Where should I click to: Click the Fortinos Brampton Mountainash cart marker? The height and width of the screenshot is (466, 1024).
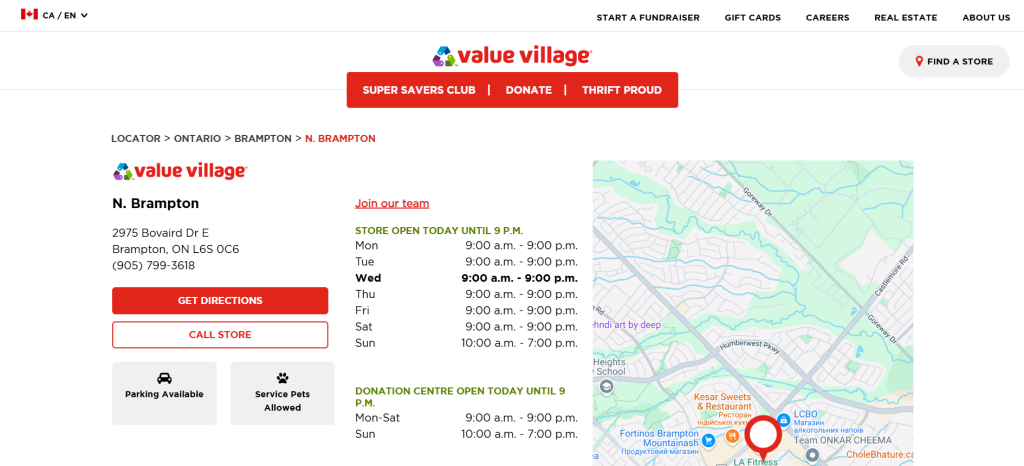pyautogui.click(x=708, y=441)
